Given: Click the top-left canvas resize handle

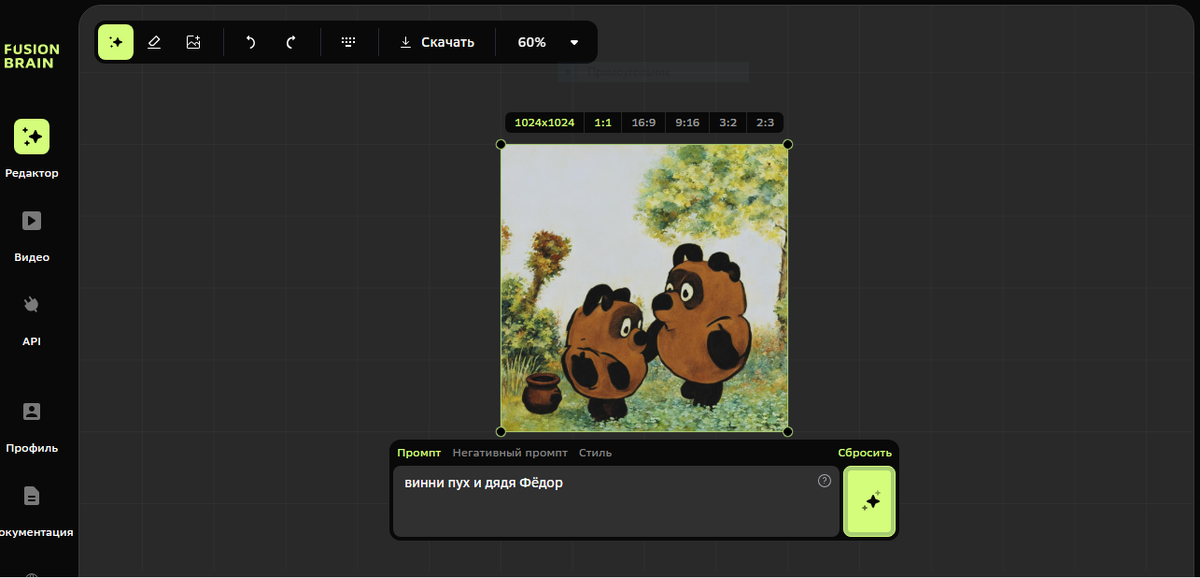Looking at the screenshot, I should click(x=501, y=145).
